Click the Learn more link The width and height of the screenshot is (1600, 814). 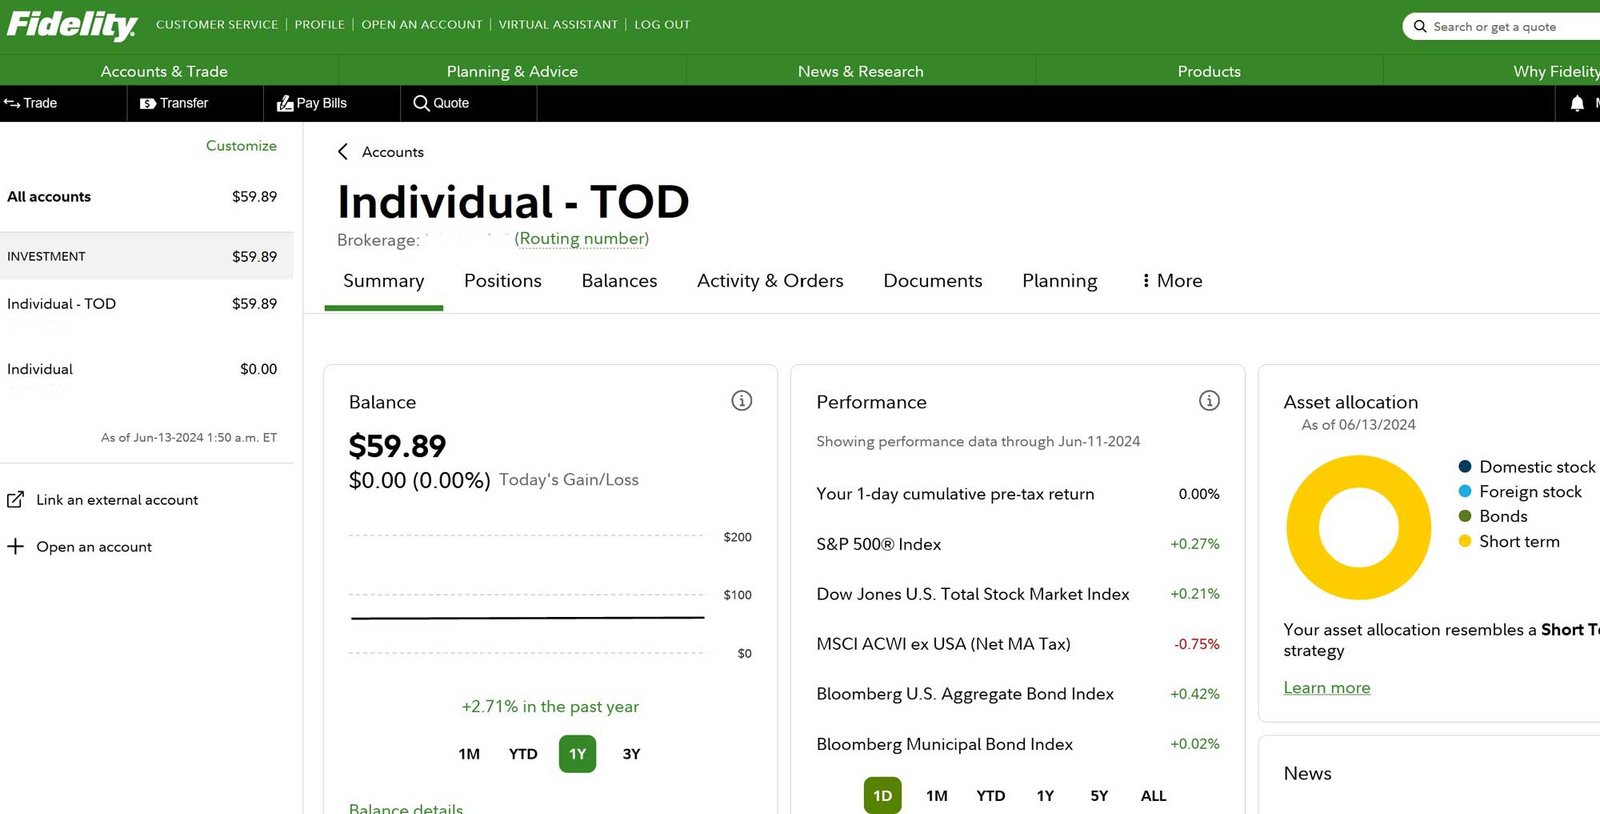[x=1326, y=688]
